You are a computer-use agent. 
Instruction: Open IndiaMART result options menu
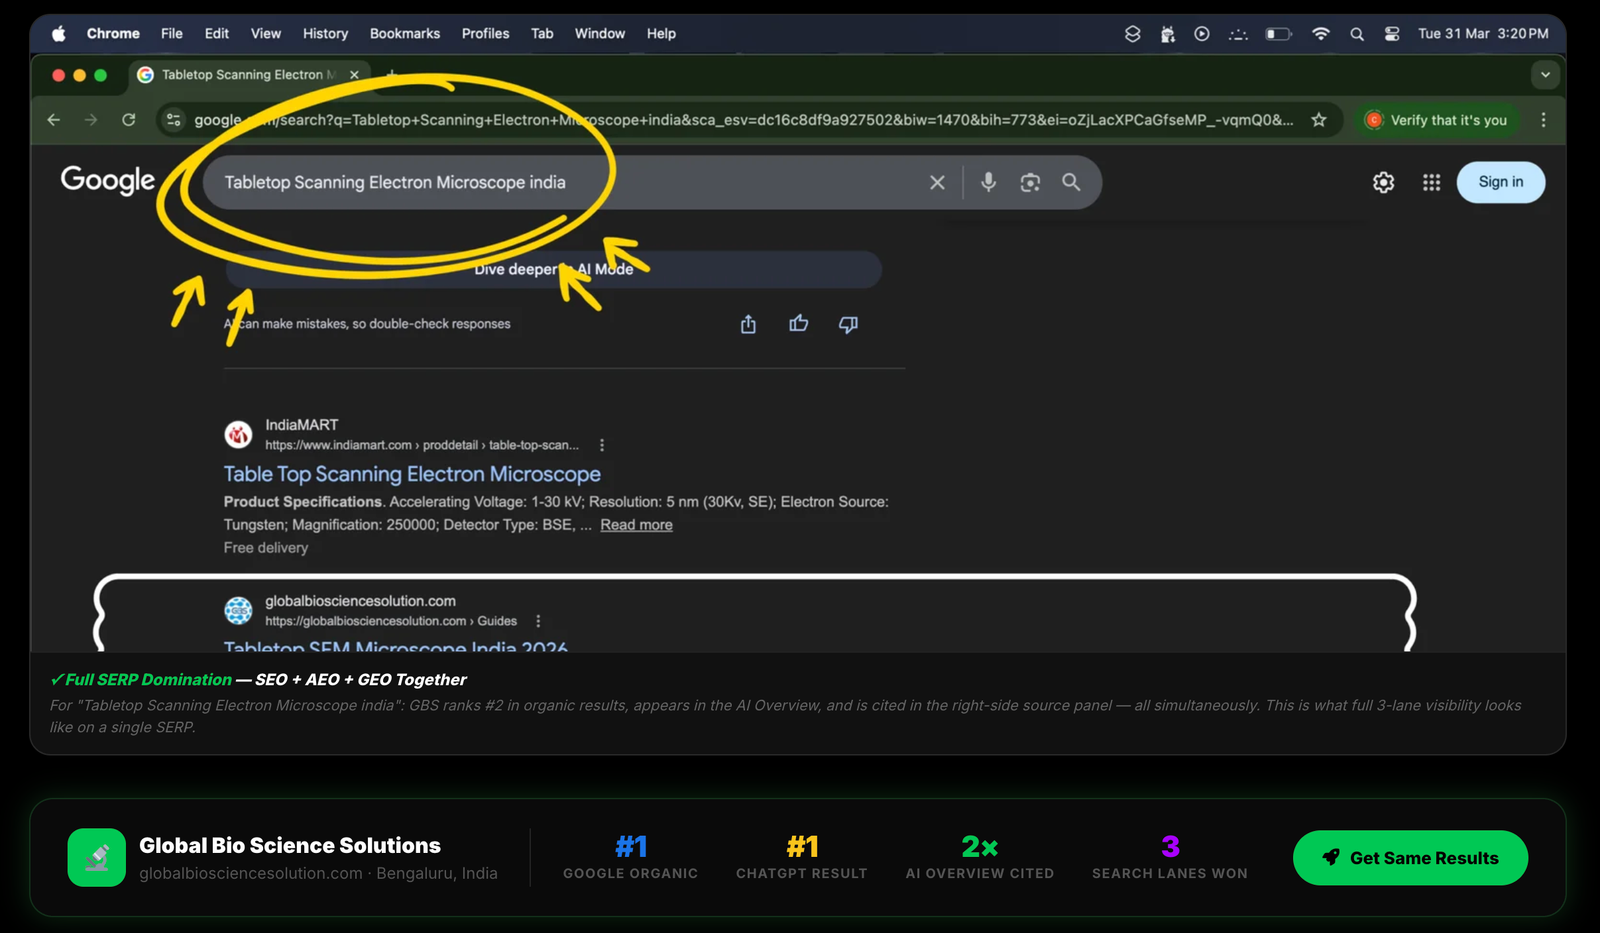[x=602, y=445]
